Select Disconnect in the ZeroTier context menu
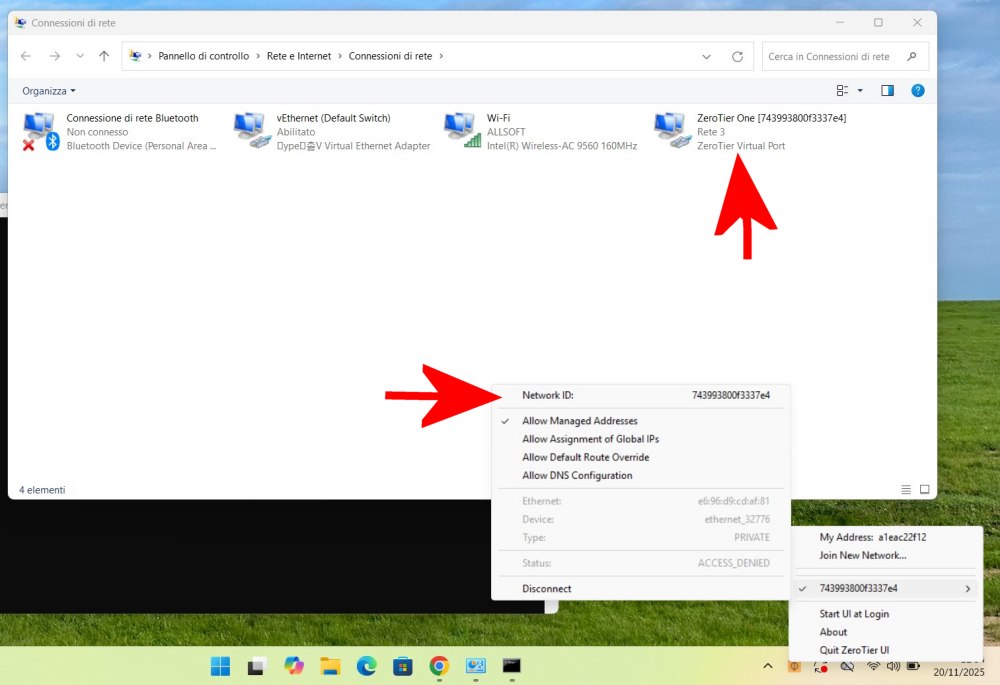 [x=546, y=588]
